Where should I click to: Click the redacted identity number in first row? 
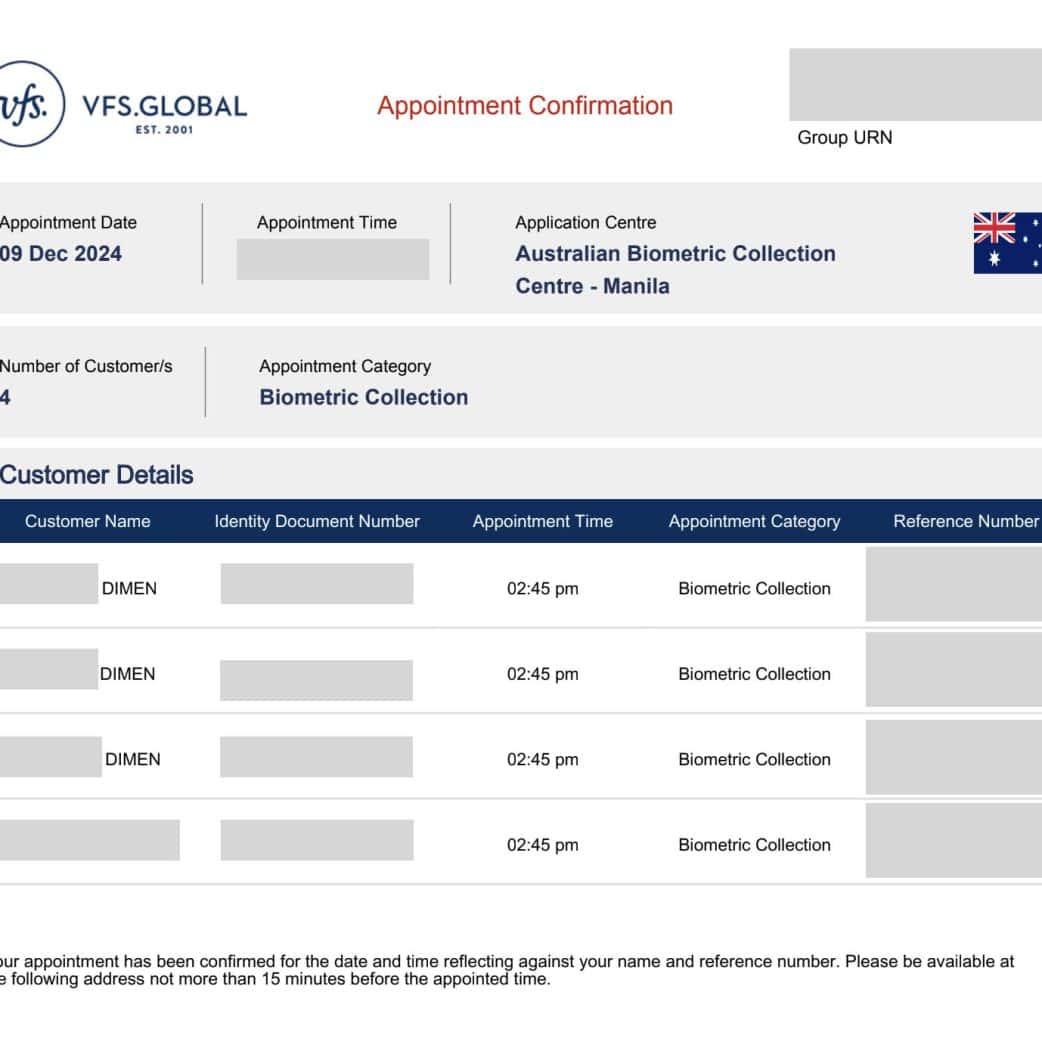[316, 584]
